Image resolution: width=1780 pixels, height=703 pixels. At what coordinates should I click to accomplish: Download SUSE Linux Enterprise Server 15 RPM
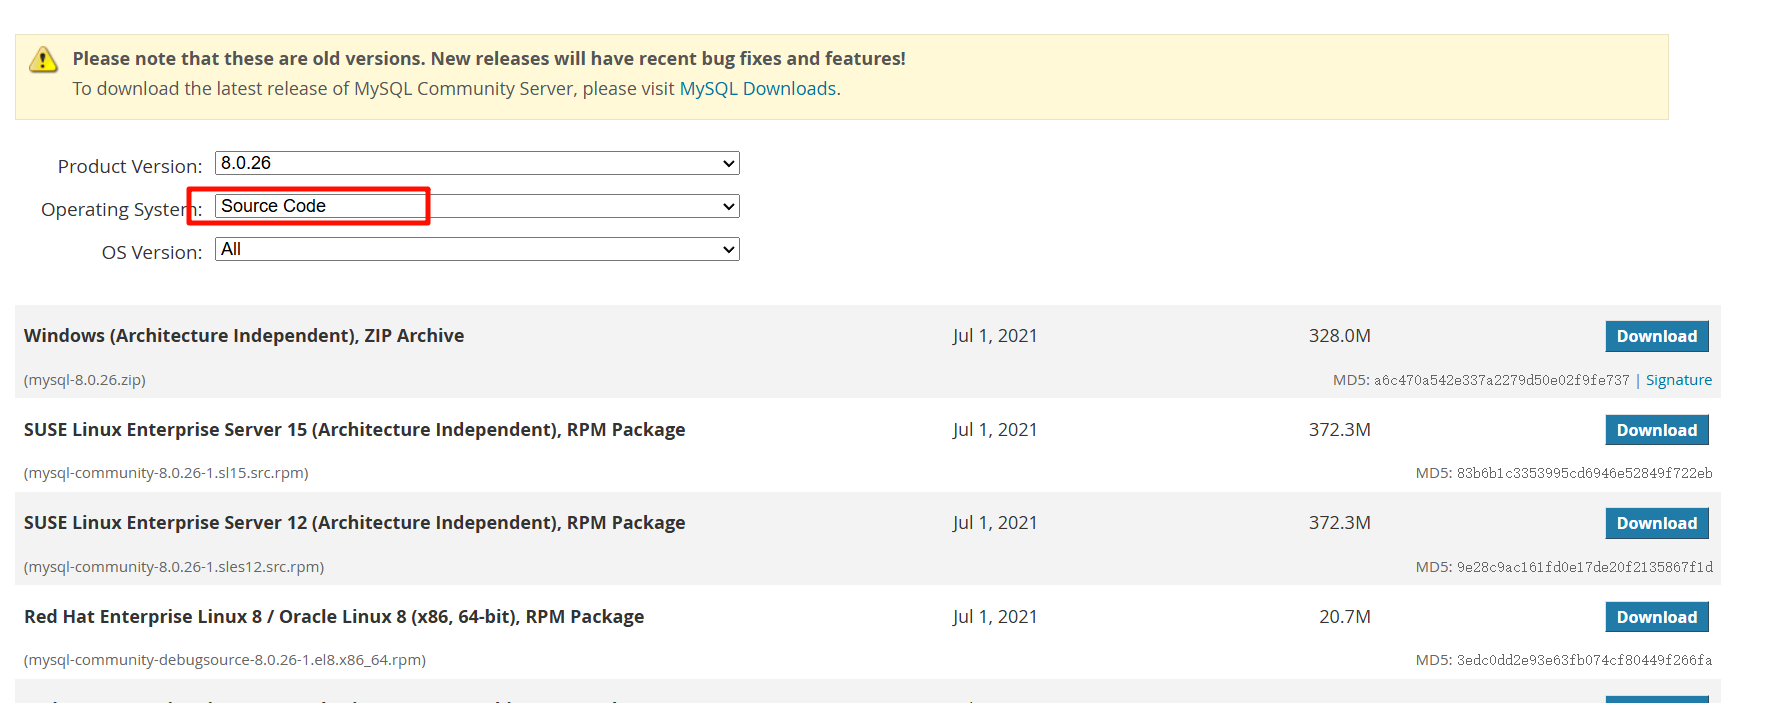pyautogui.click(x=1656, y=430)
